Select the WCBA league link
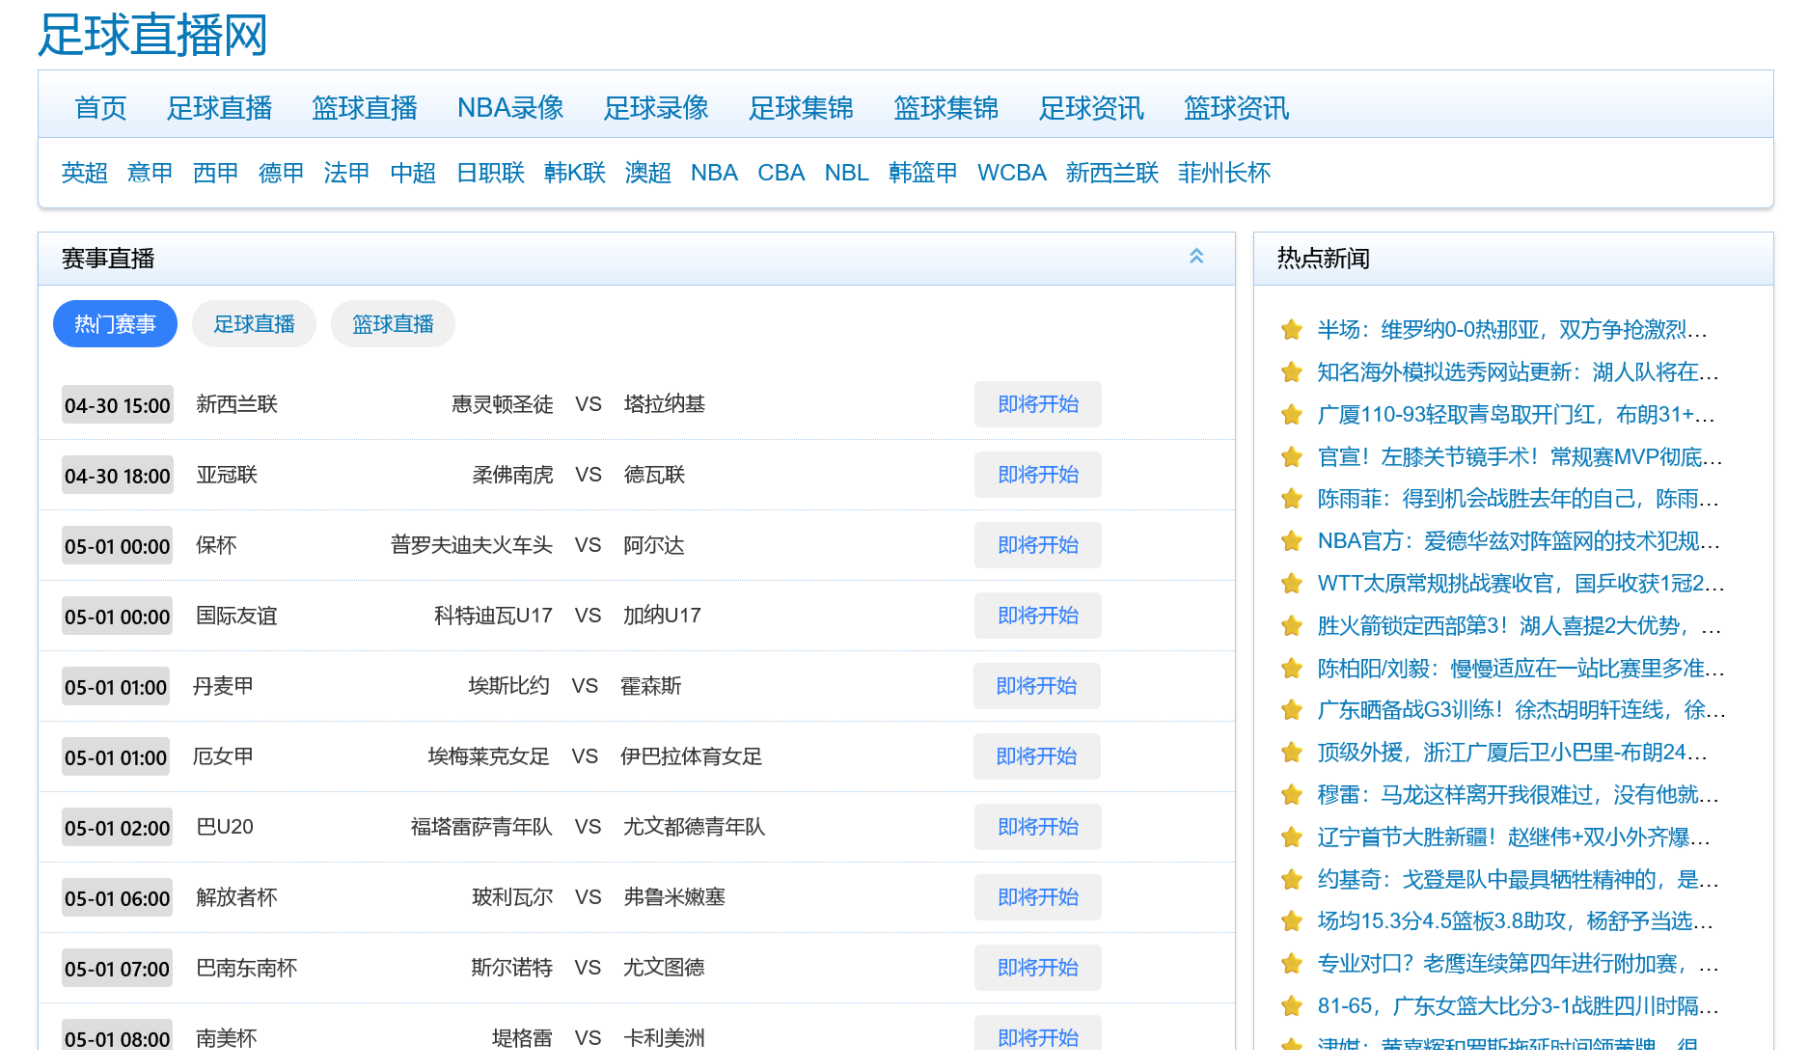This screenshot has width=1808, height=1050. (x=1012, y=173)
